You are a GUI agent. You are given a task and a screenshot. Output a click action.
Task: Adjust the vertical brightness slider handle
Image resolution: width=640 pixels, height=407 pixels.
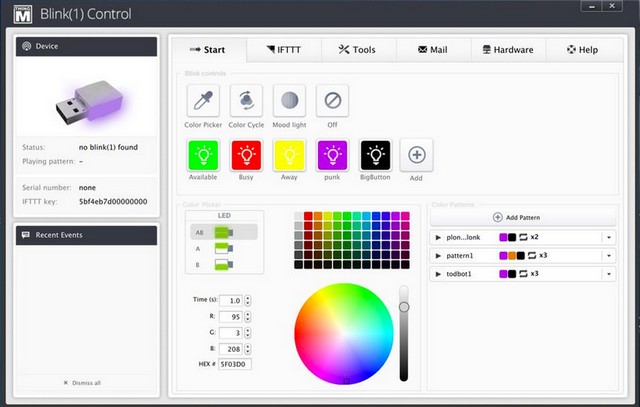coord(404,307)
